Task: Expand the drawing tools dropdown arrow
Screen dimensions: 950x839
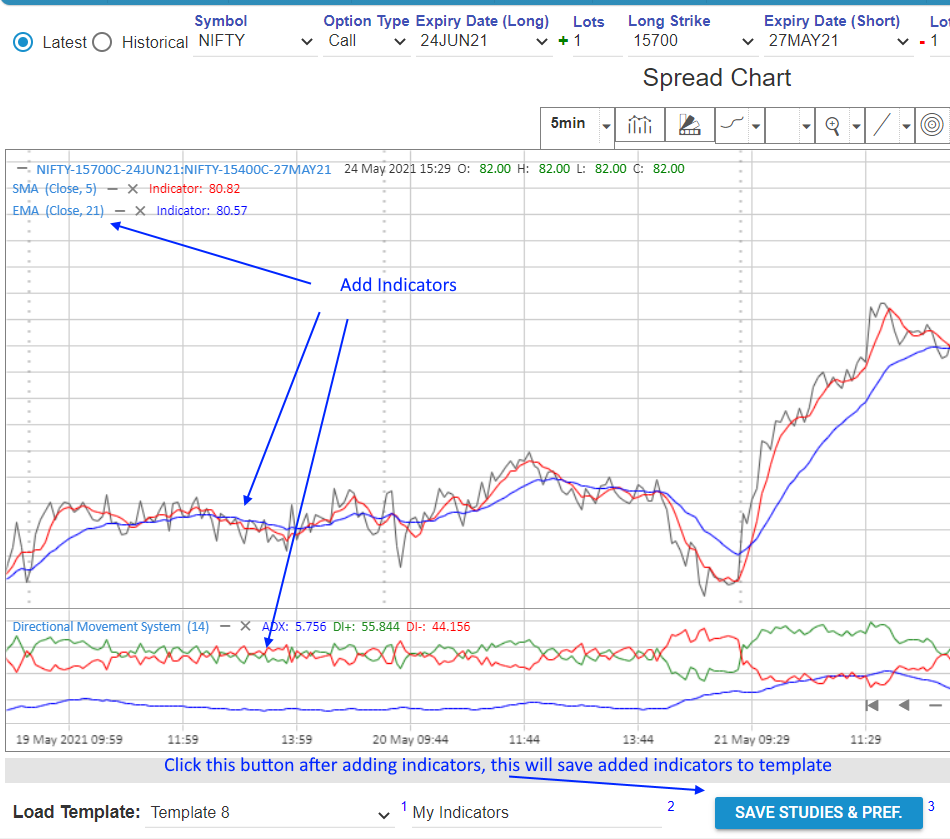Action: (906, 126)
